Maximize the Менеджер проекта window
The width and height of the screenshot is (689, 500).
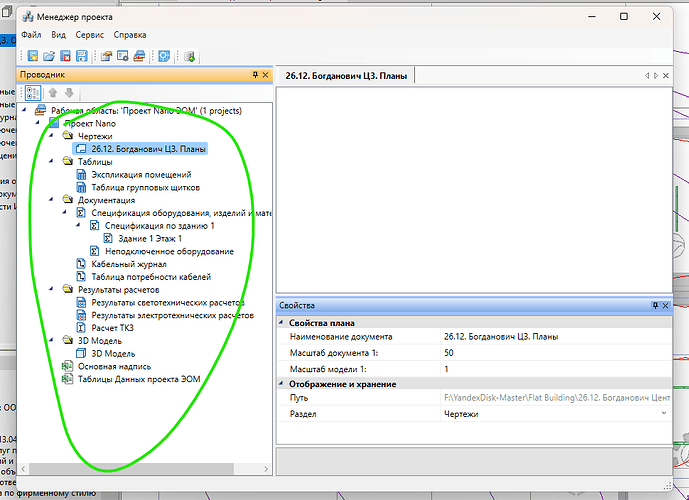624,17
